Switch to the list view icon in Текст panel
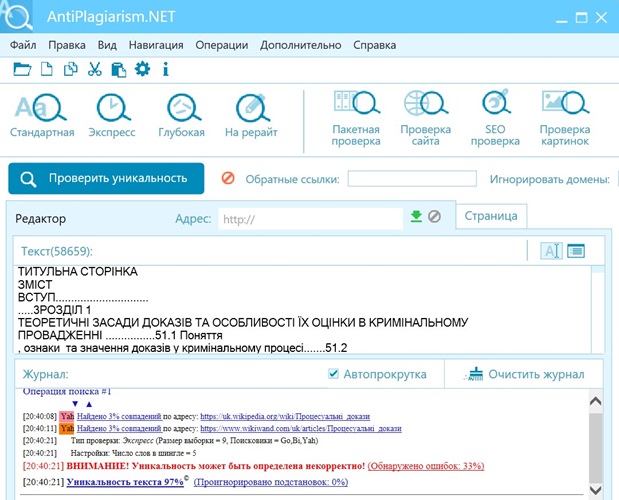 (x=576, y=251)
